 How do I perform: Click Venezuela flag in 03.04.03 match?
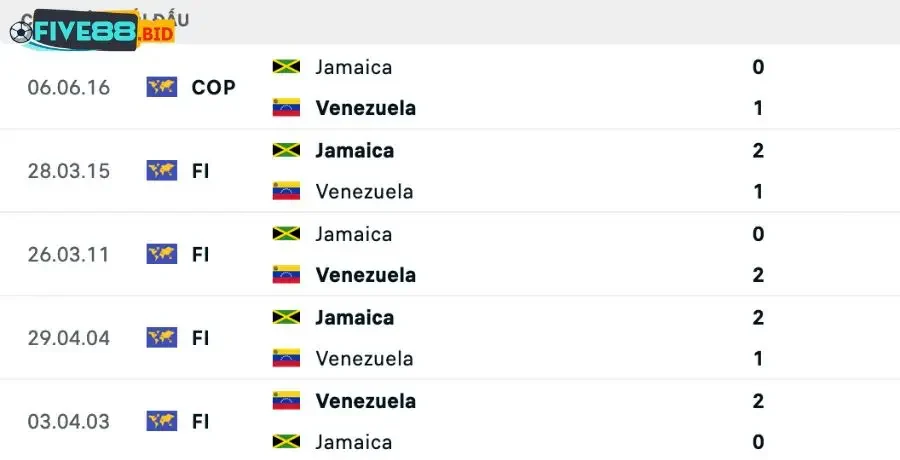coord(286,401)
